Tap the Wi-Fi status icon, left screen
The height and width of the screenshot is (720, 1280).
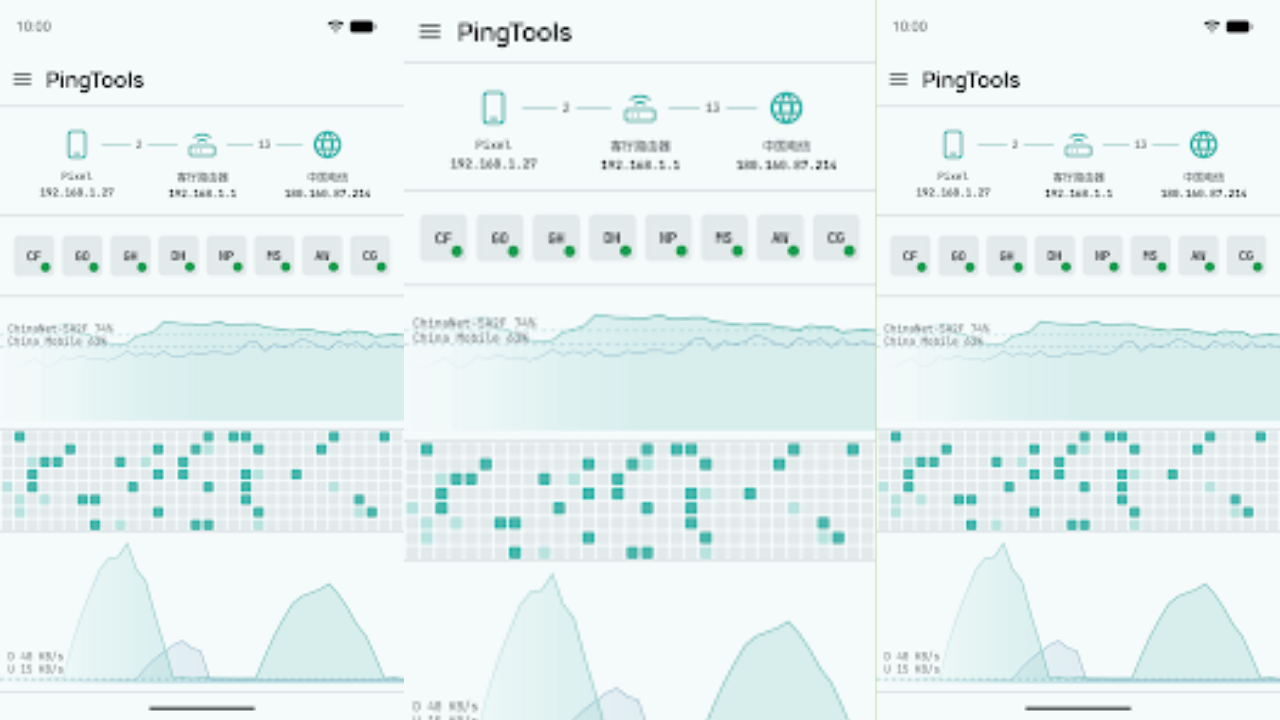pos(335,27)
